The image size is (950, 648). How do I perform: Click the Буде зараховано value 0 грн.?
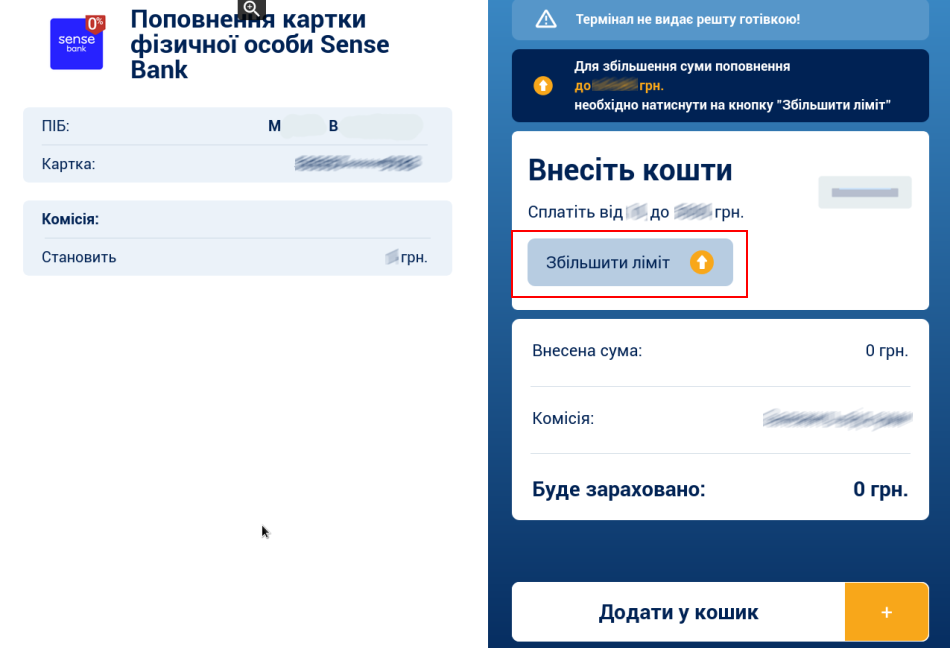click(880, 489)
